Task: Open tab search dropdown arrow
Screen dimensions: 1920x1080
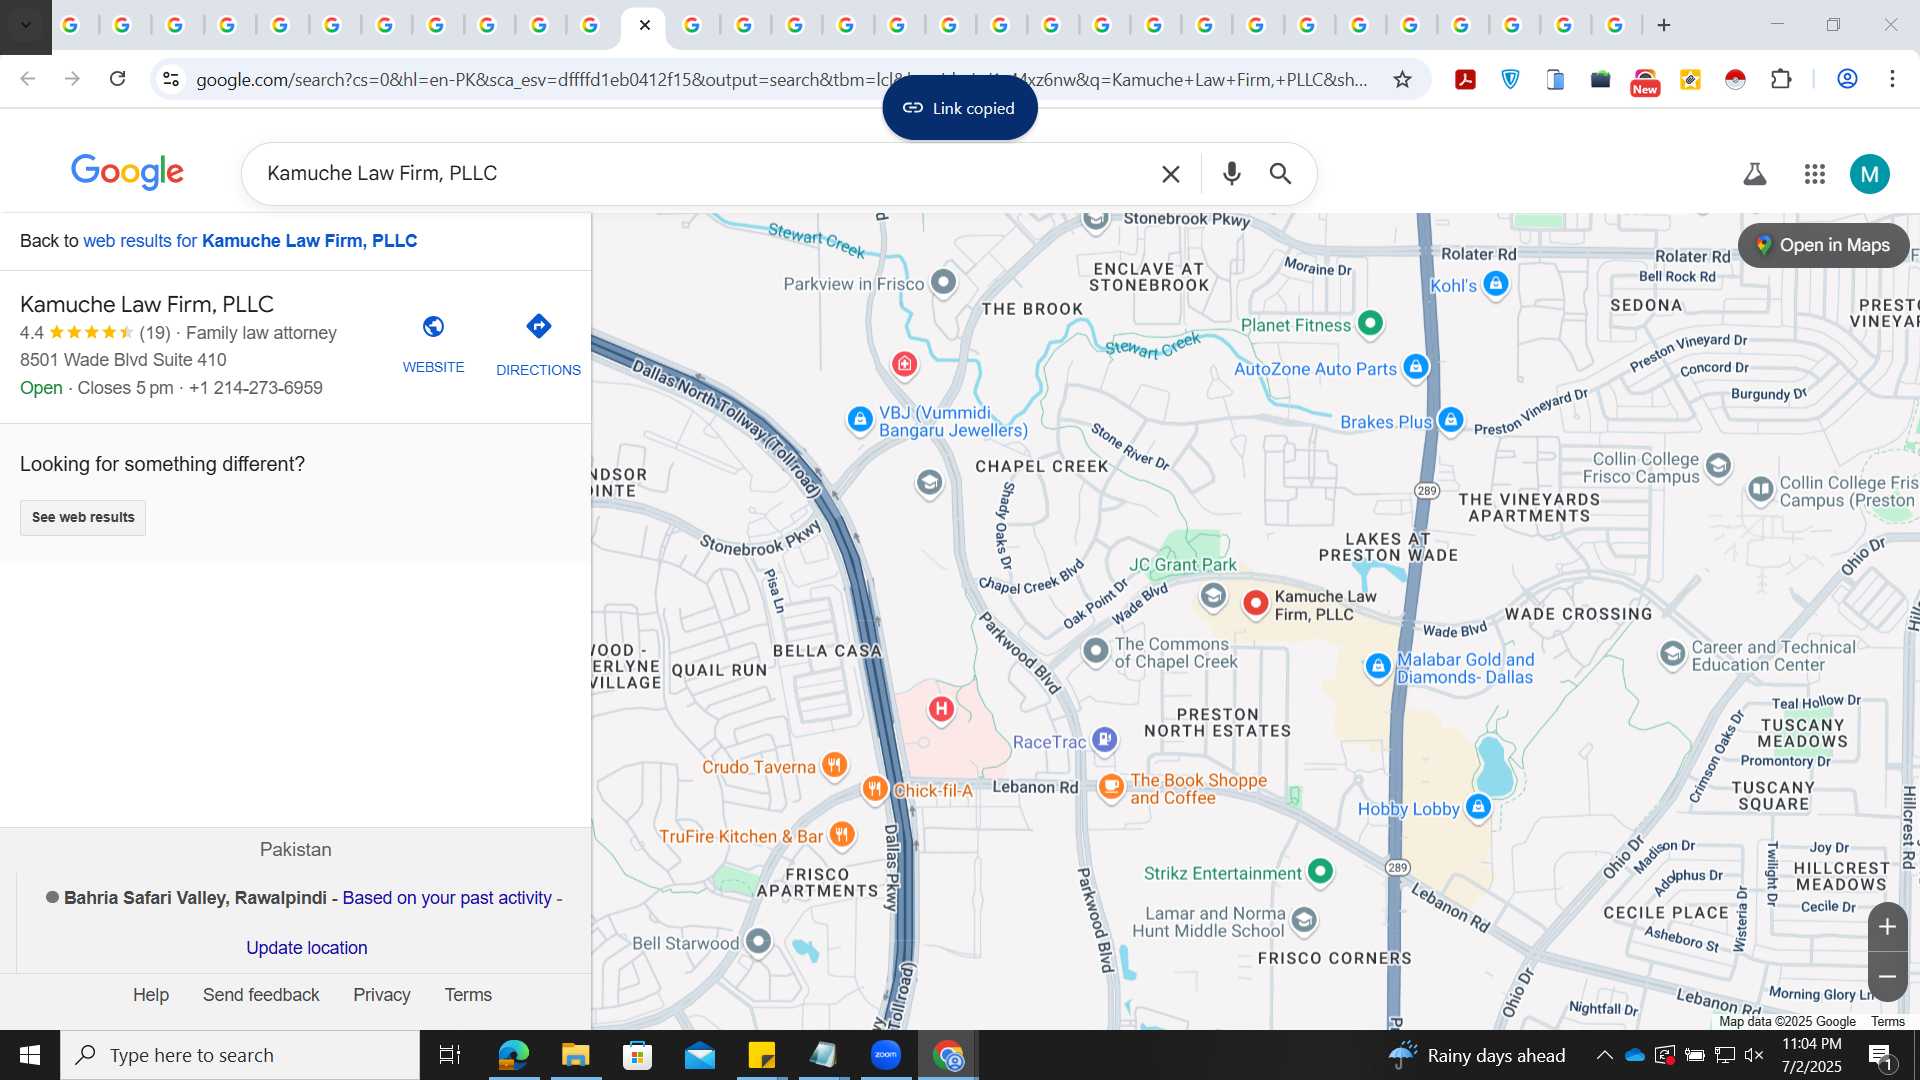Action: (26, 25)
